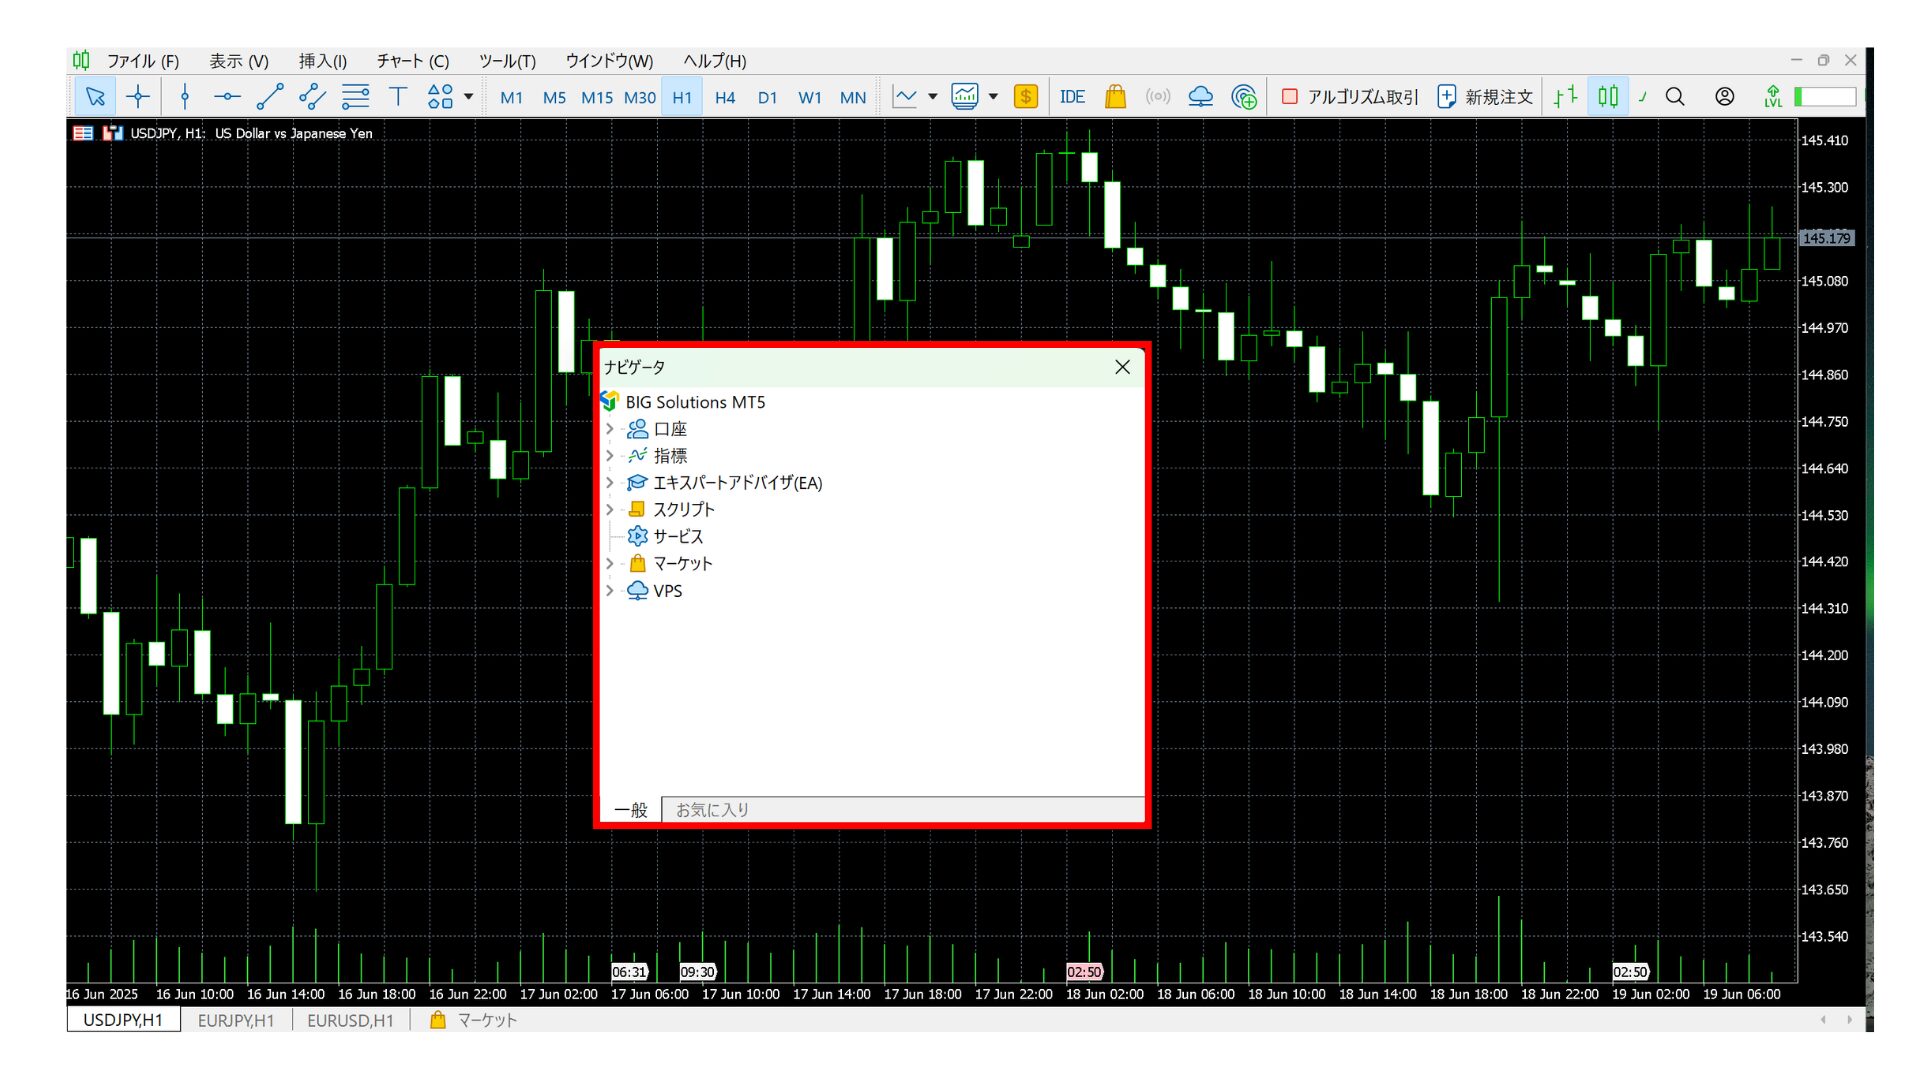The height and width of the screenshot is (1080, 1920).
Task: Open the MetaEditor IDE
Action: (x=1072, y=97)
